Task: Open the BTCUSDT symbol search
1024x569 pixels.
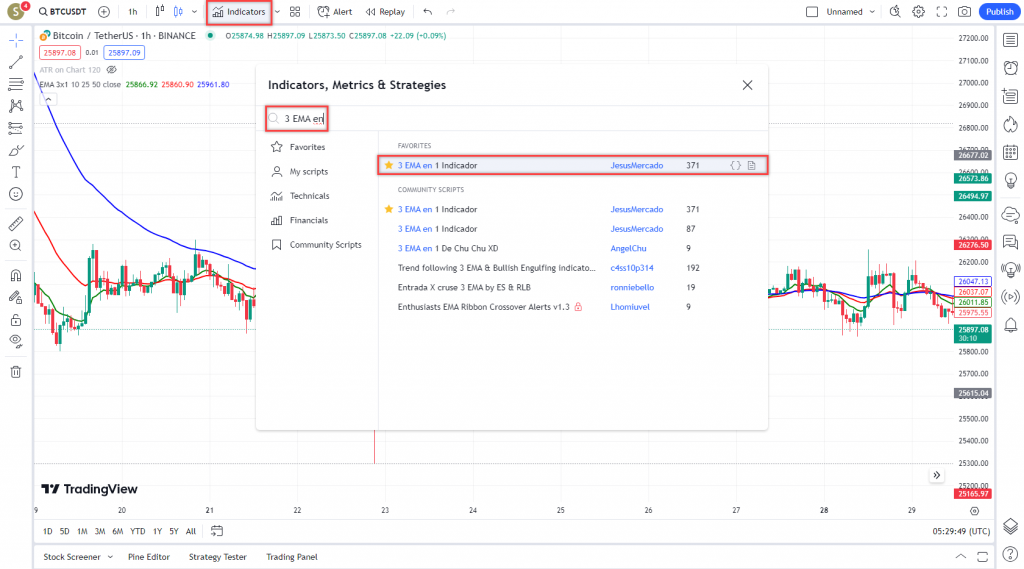Action: coord(62,12)
